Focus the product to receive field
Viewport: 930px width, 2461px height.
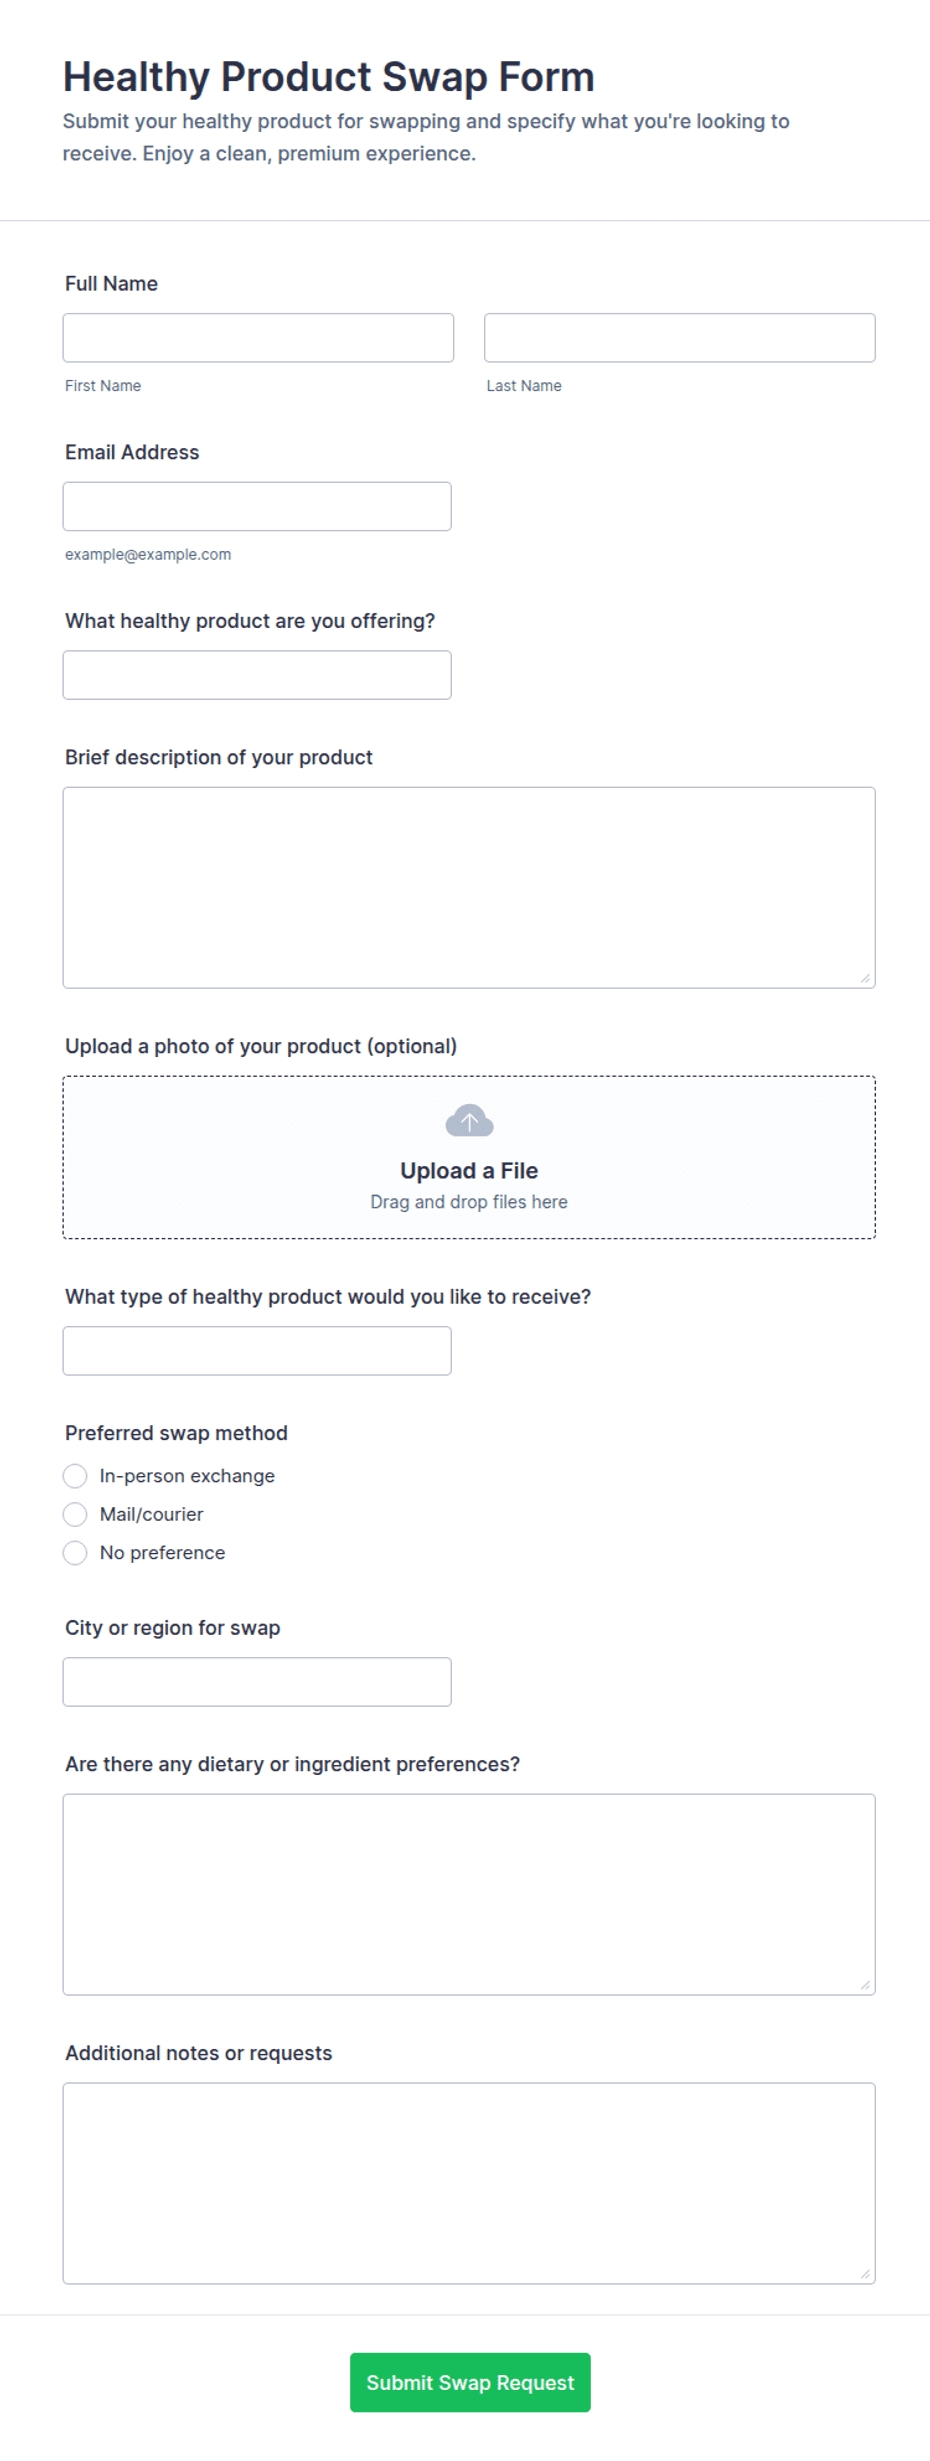pyautogui.click(x=257, y=1351)
